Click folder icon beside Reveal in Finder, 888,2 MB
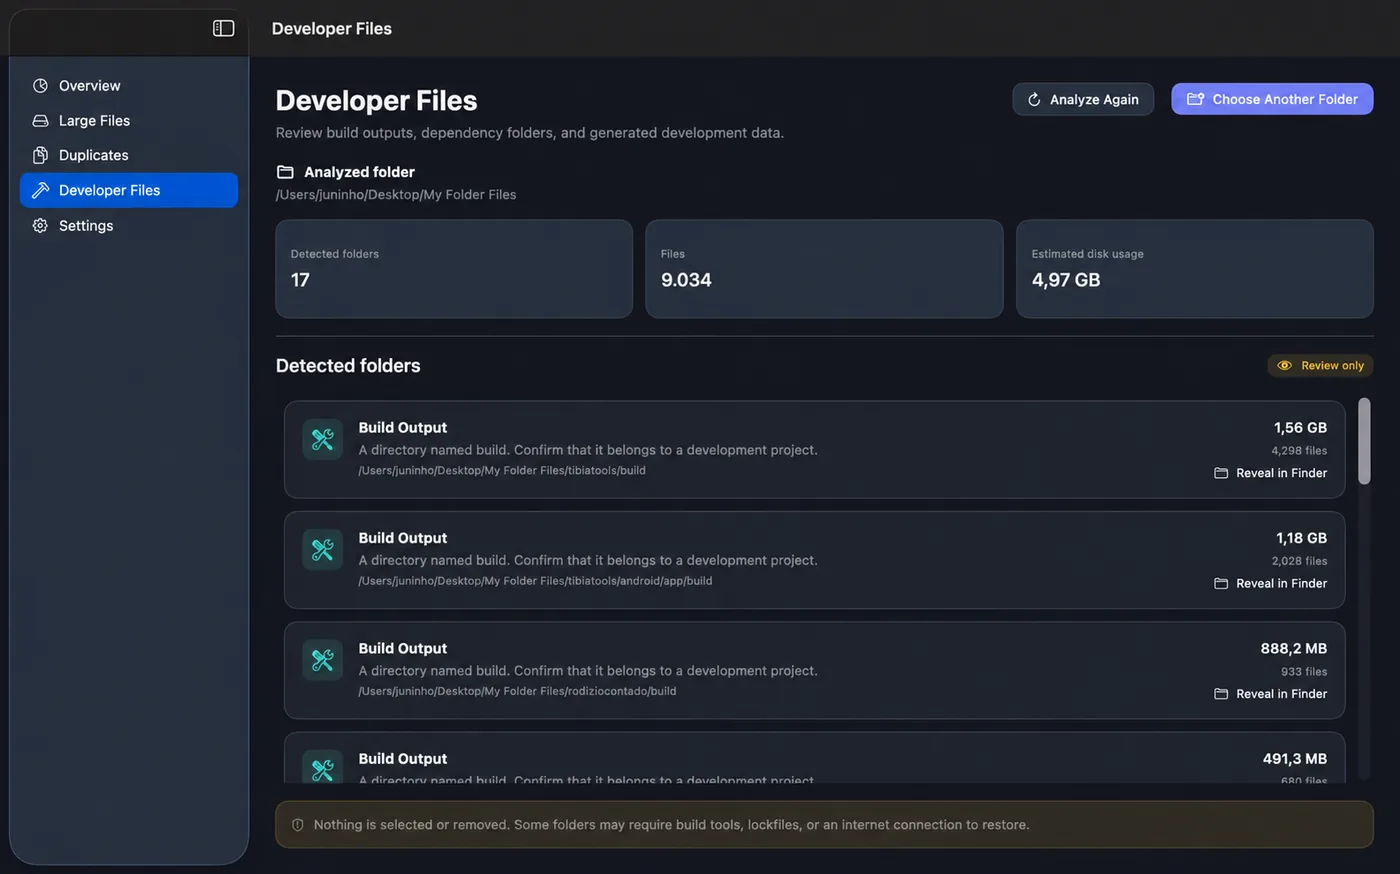 (x=1221, y=694)
